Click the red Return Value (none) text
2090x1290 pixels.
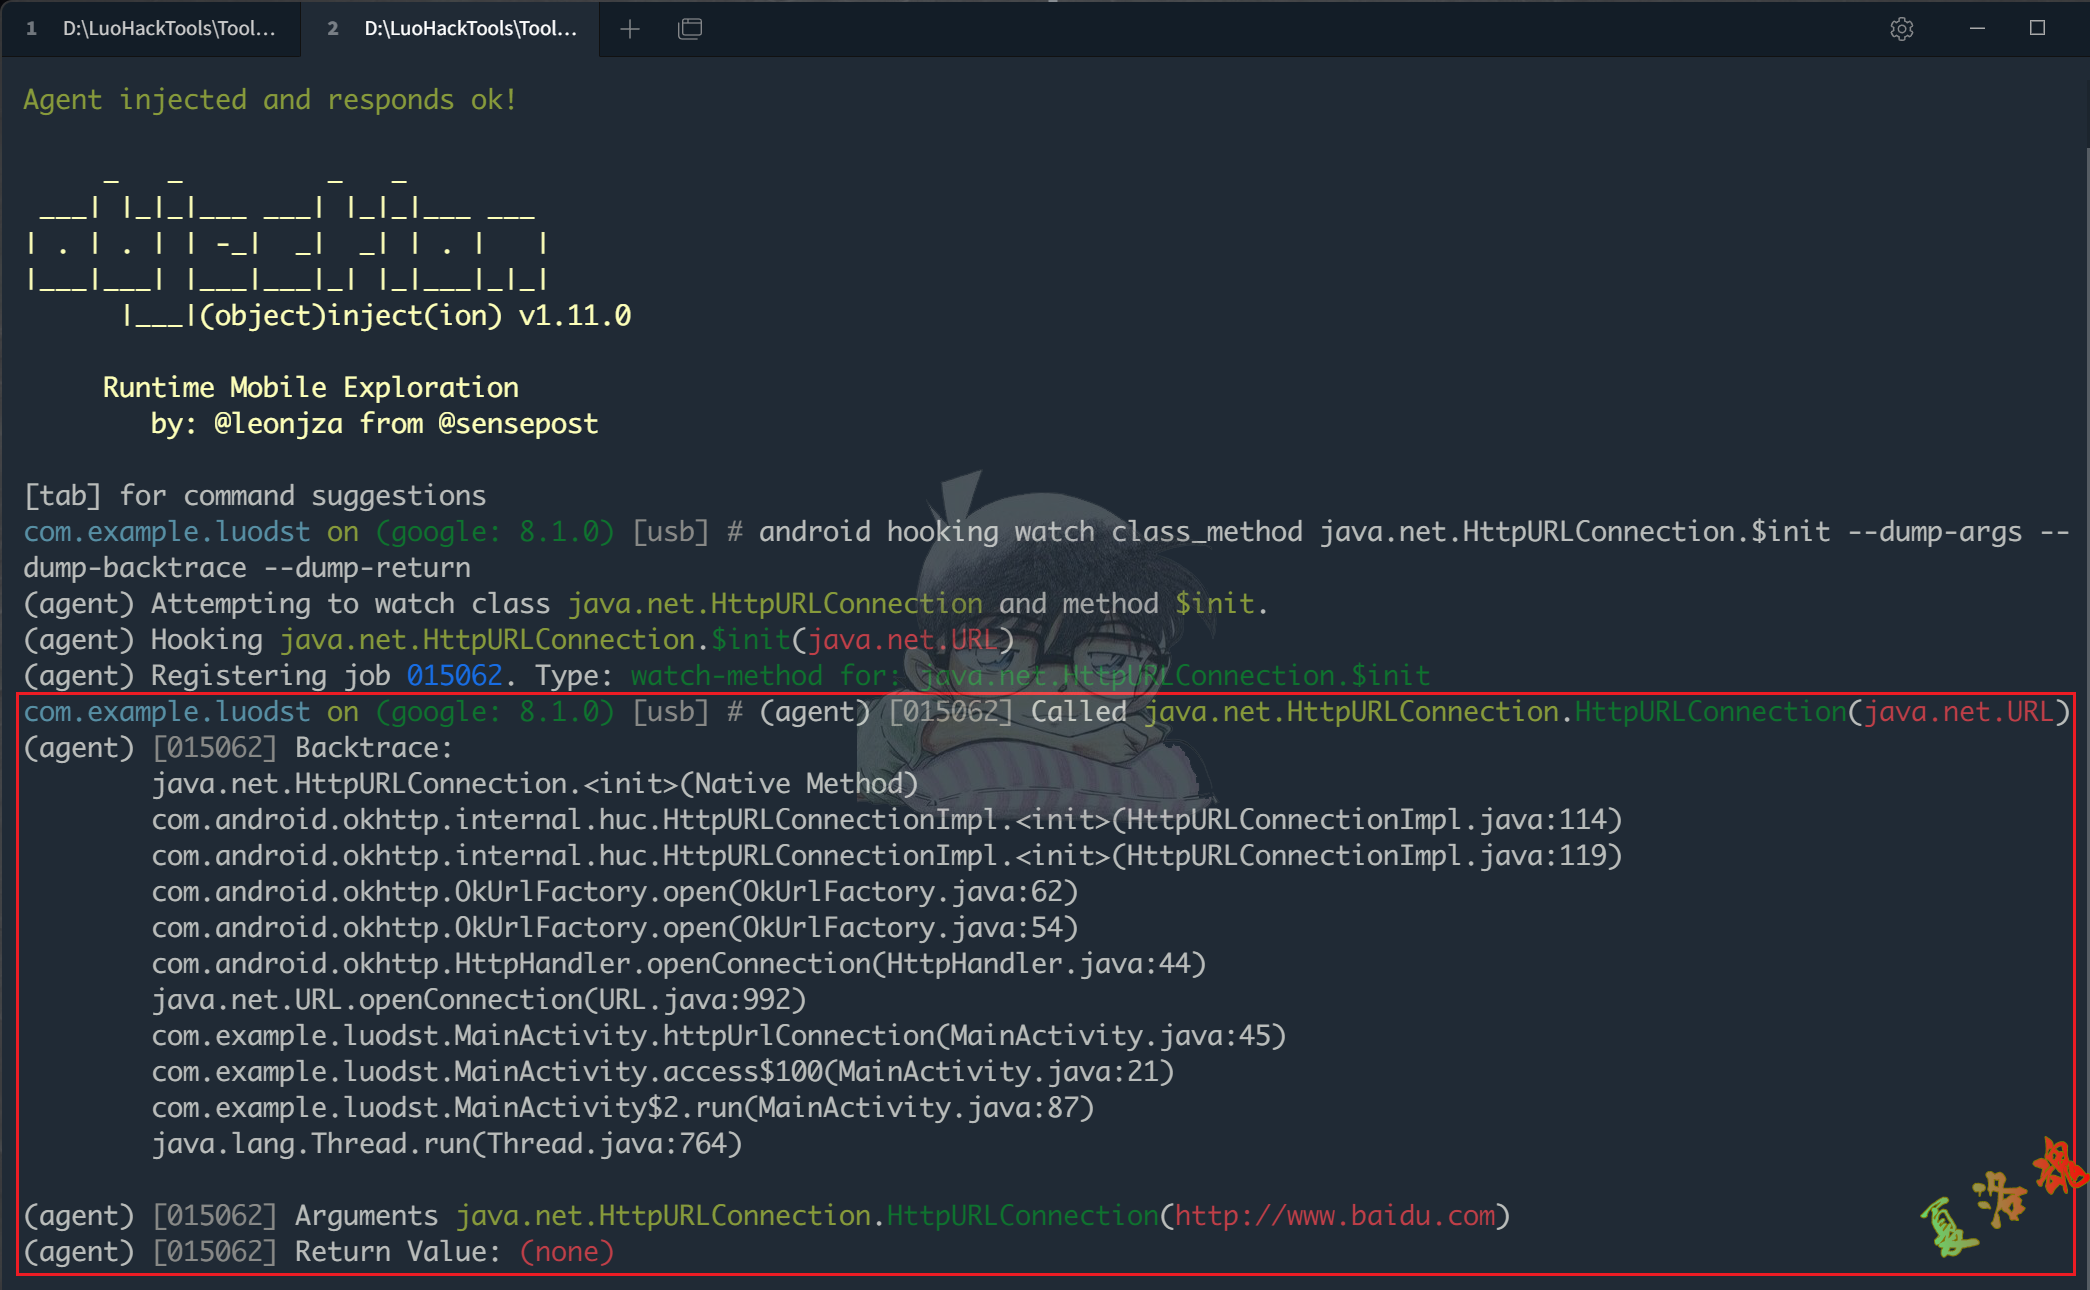566,1251
